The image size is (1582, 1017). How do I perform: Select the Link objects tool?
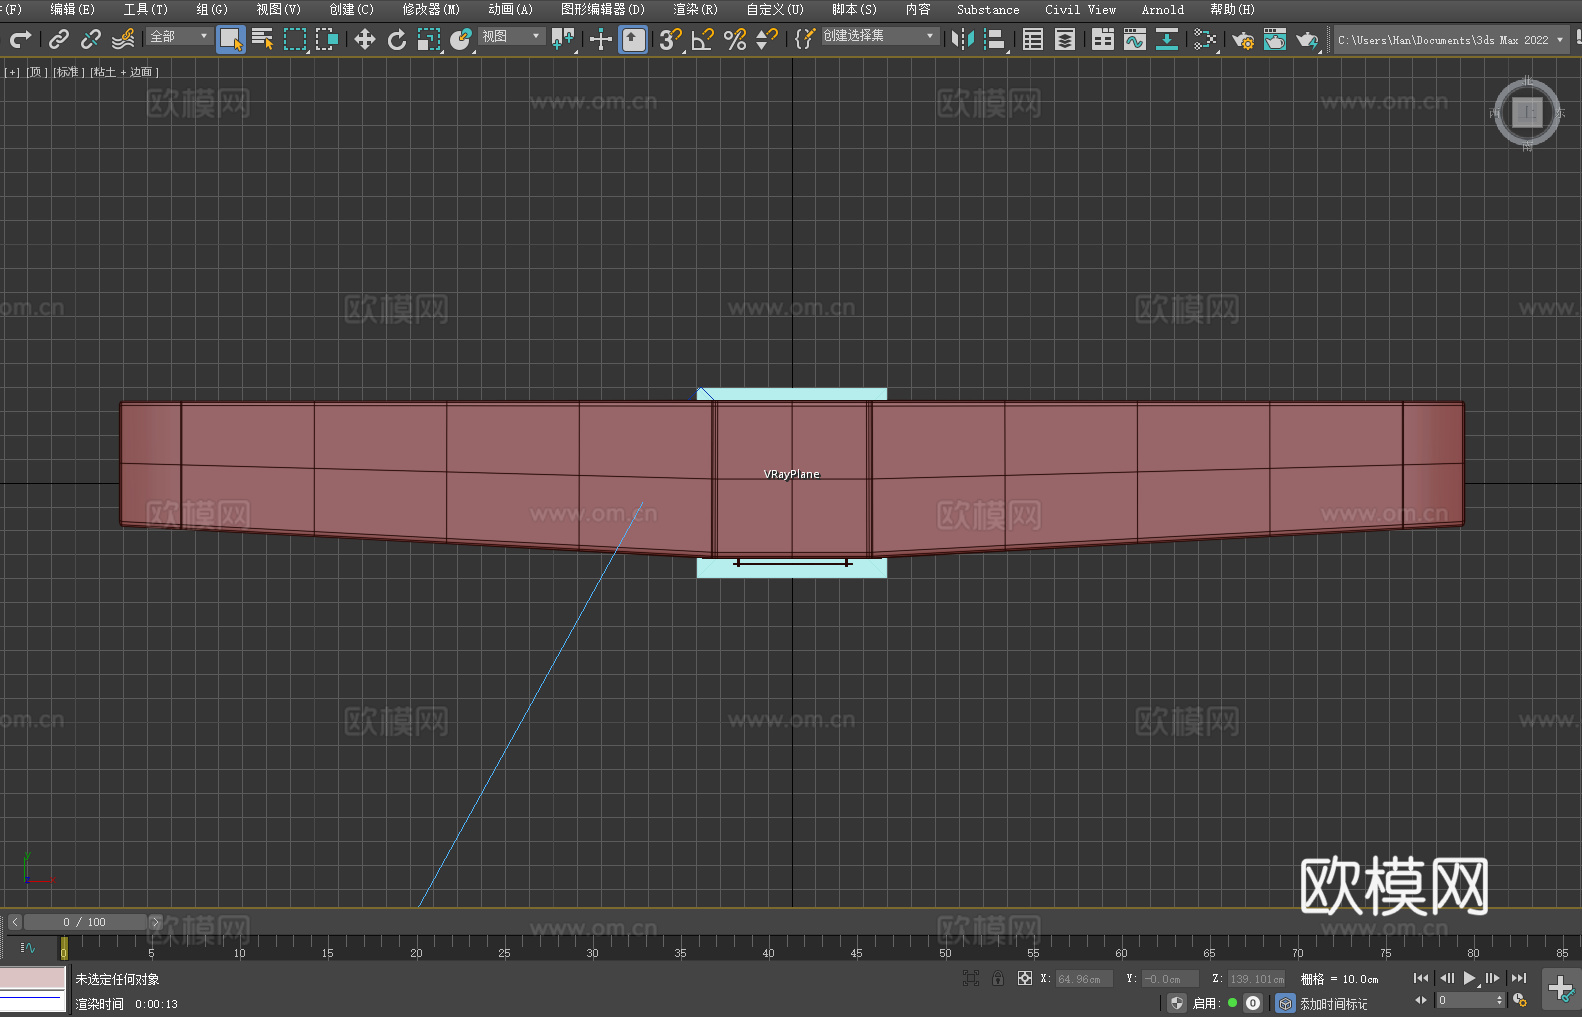coord(59,39)
